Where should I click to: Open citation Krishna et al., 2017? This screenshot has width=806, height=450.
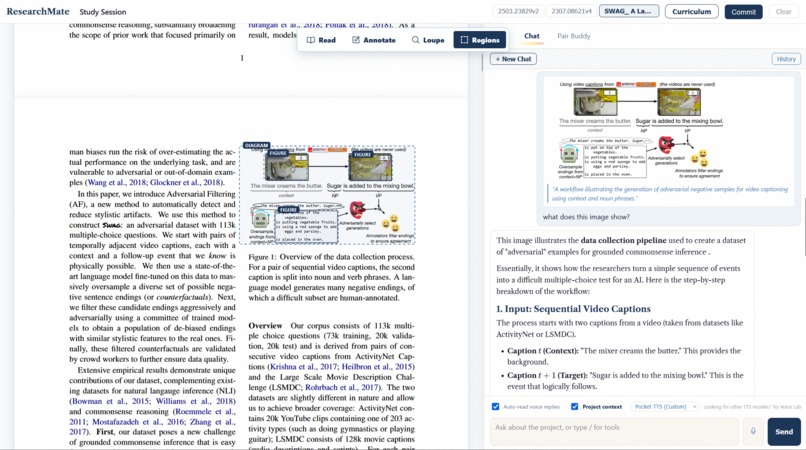[303, 367]
